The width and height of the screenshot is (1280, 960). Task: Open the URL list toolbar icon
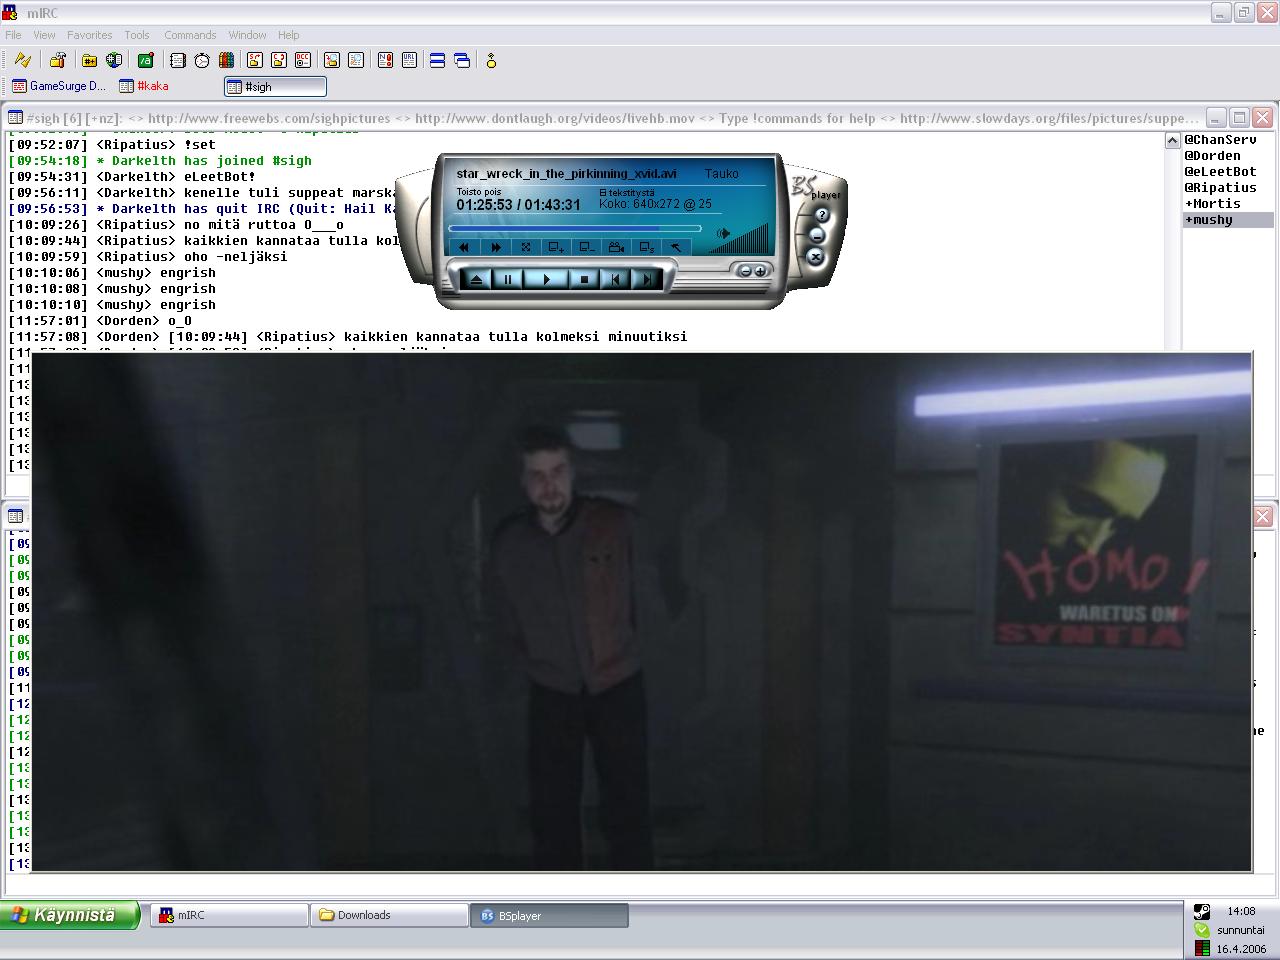(410, 60)
